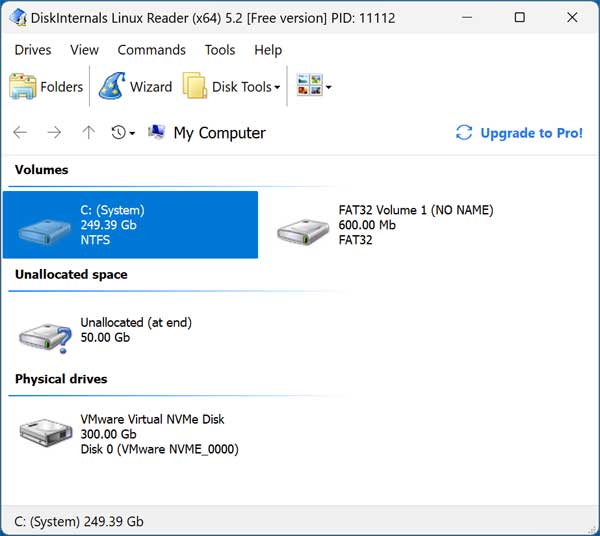Go forward with the right arrow
Viewport: 600px width, 536px height.
(54, 133)
